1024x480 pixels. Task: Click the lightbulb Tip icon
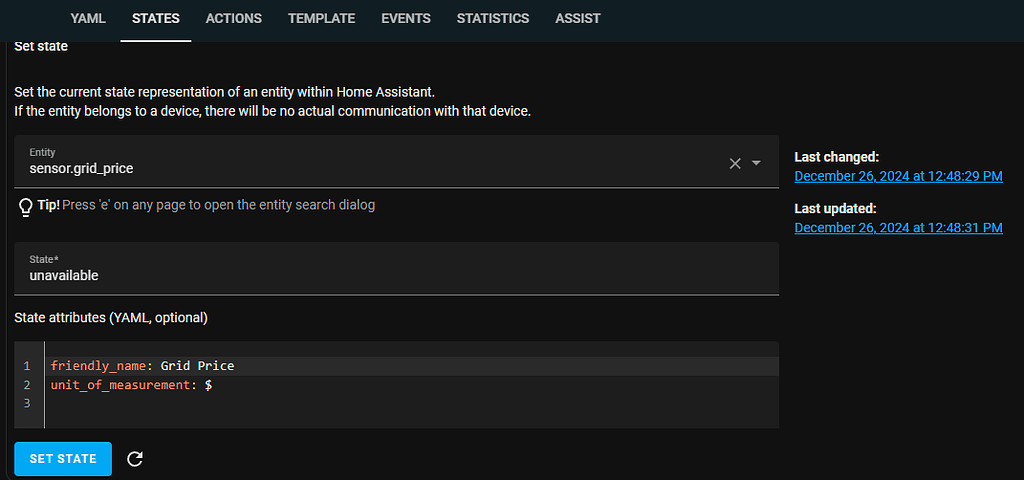click(27, 206)
